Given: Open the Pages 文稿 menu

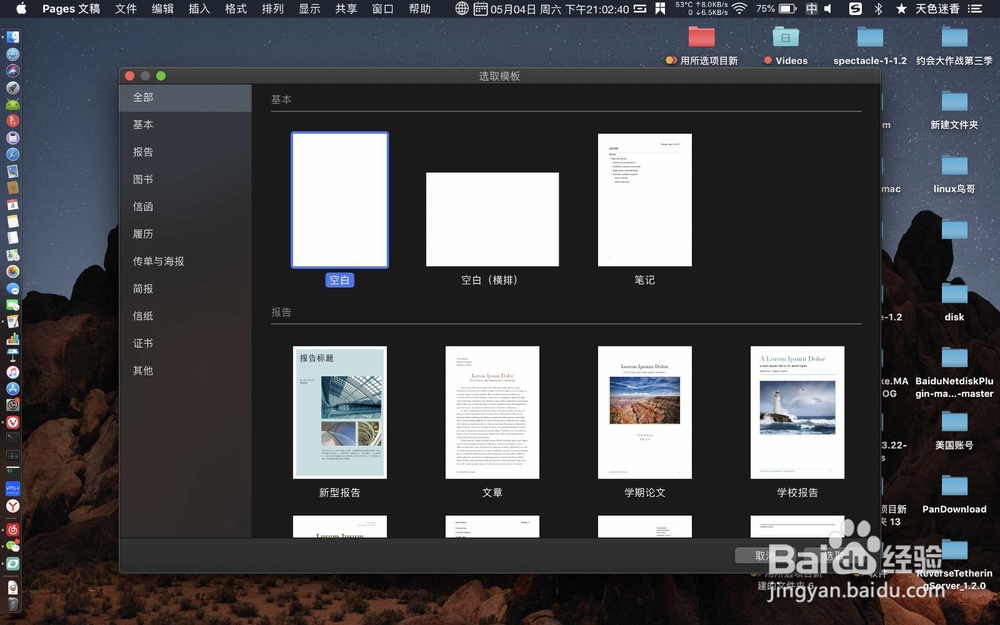Looking at the screenshot, I should pyautogui.click(x=71, y=9).
